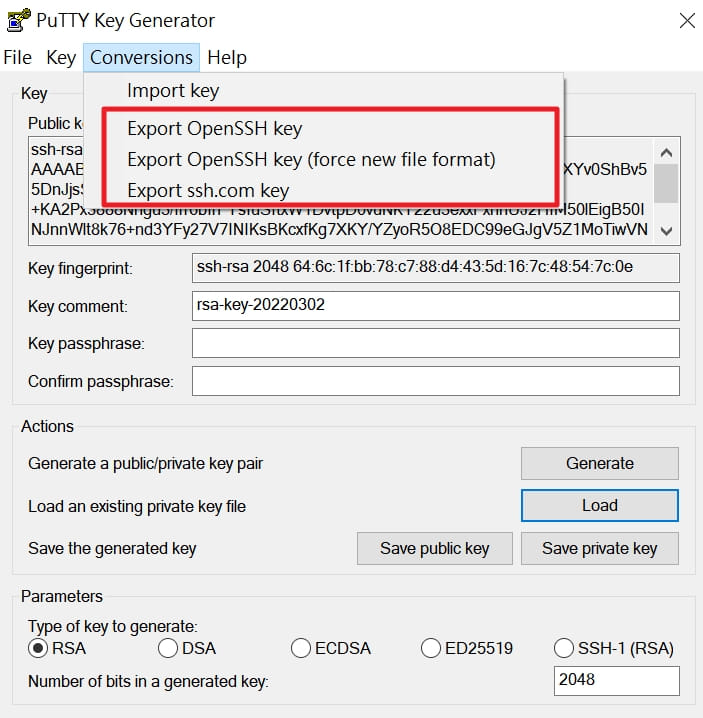The width and height of the screenshot is (703, 718).
Task: Open the Help menu
Action: coord(227,58)
